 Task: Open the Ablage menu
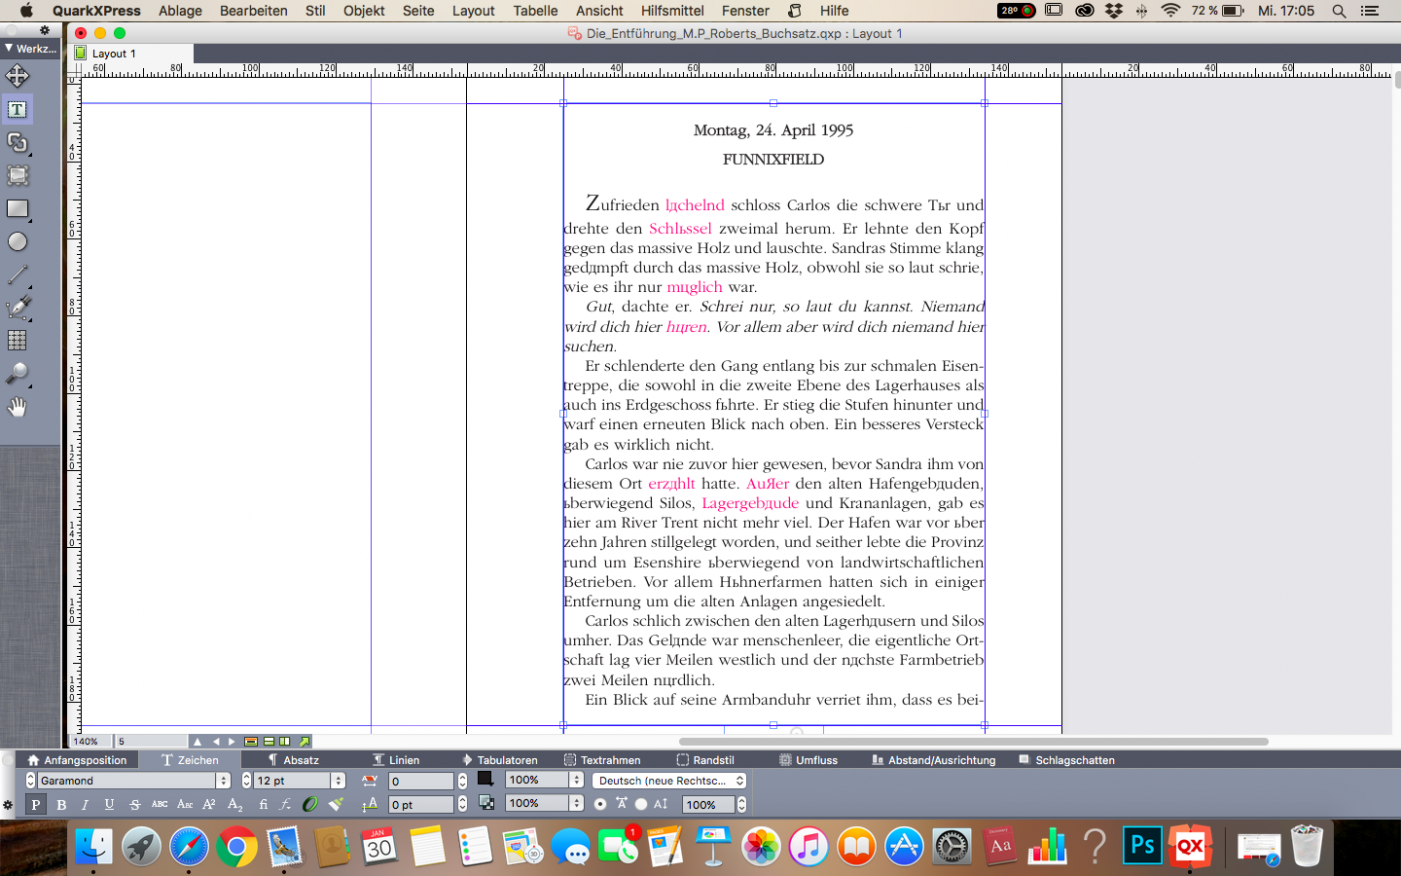(x=180, y=11)
